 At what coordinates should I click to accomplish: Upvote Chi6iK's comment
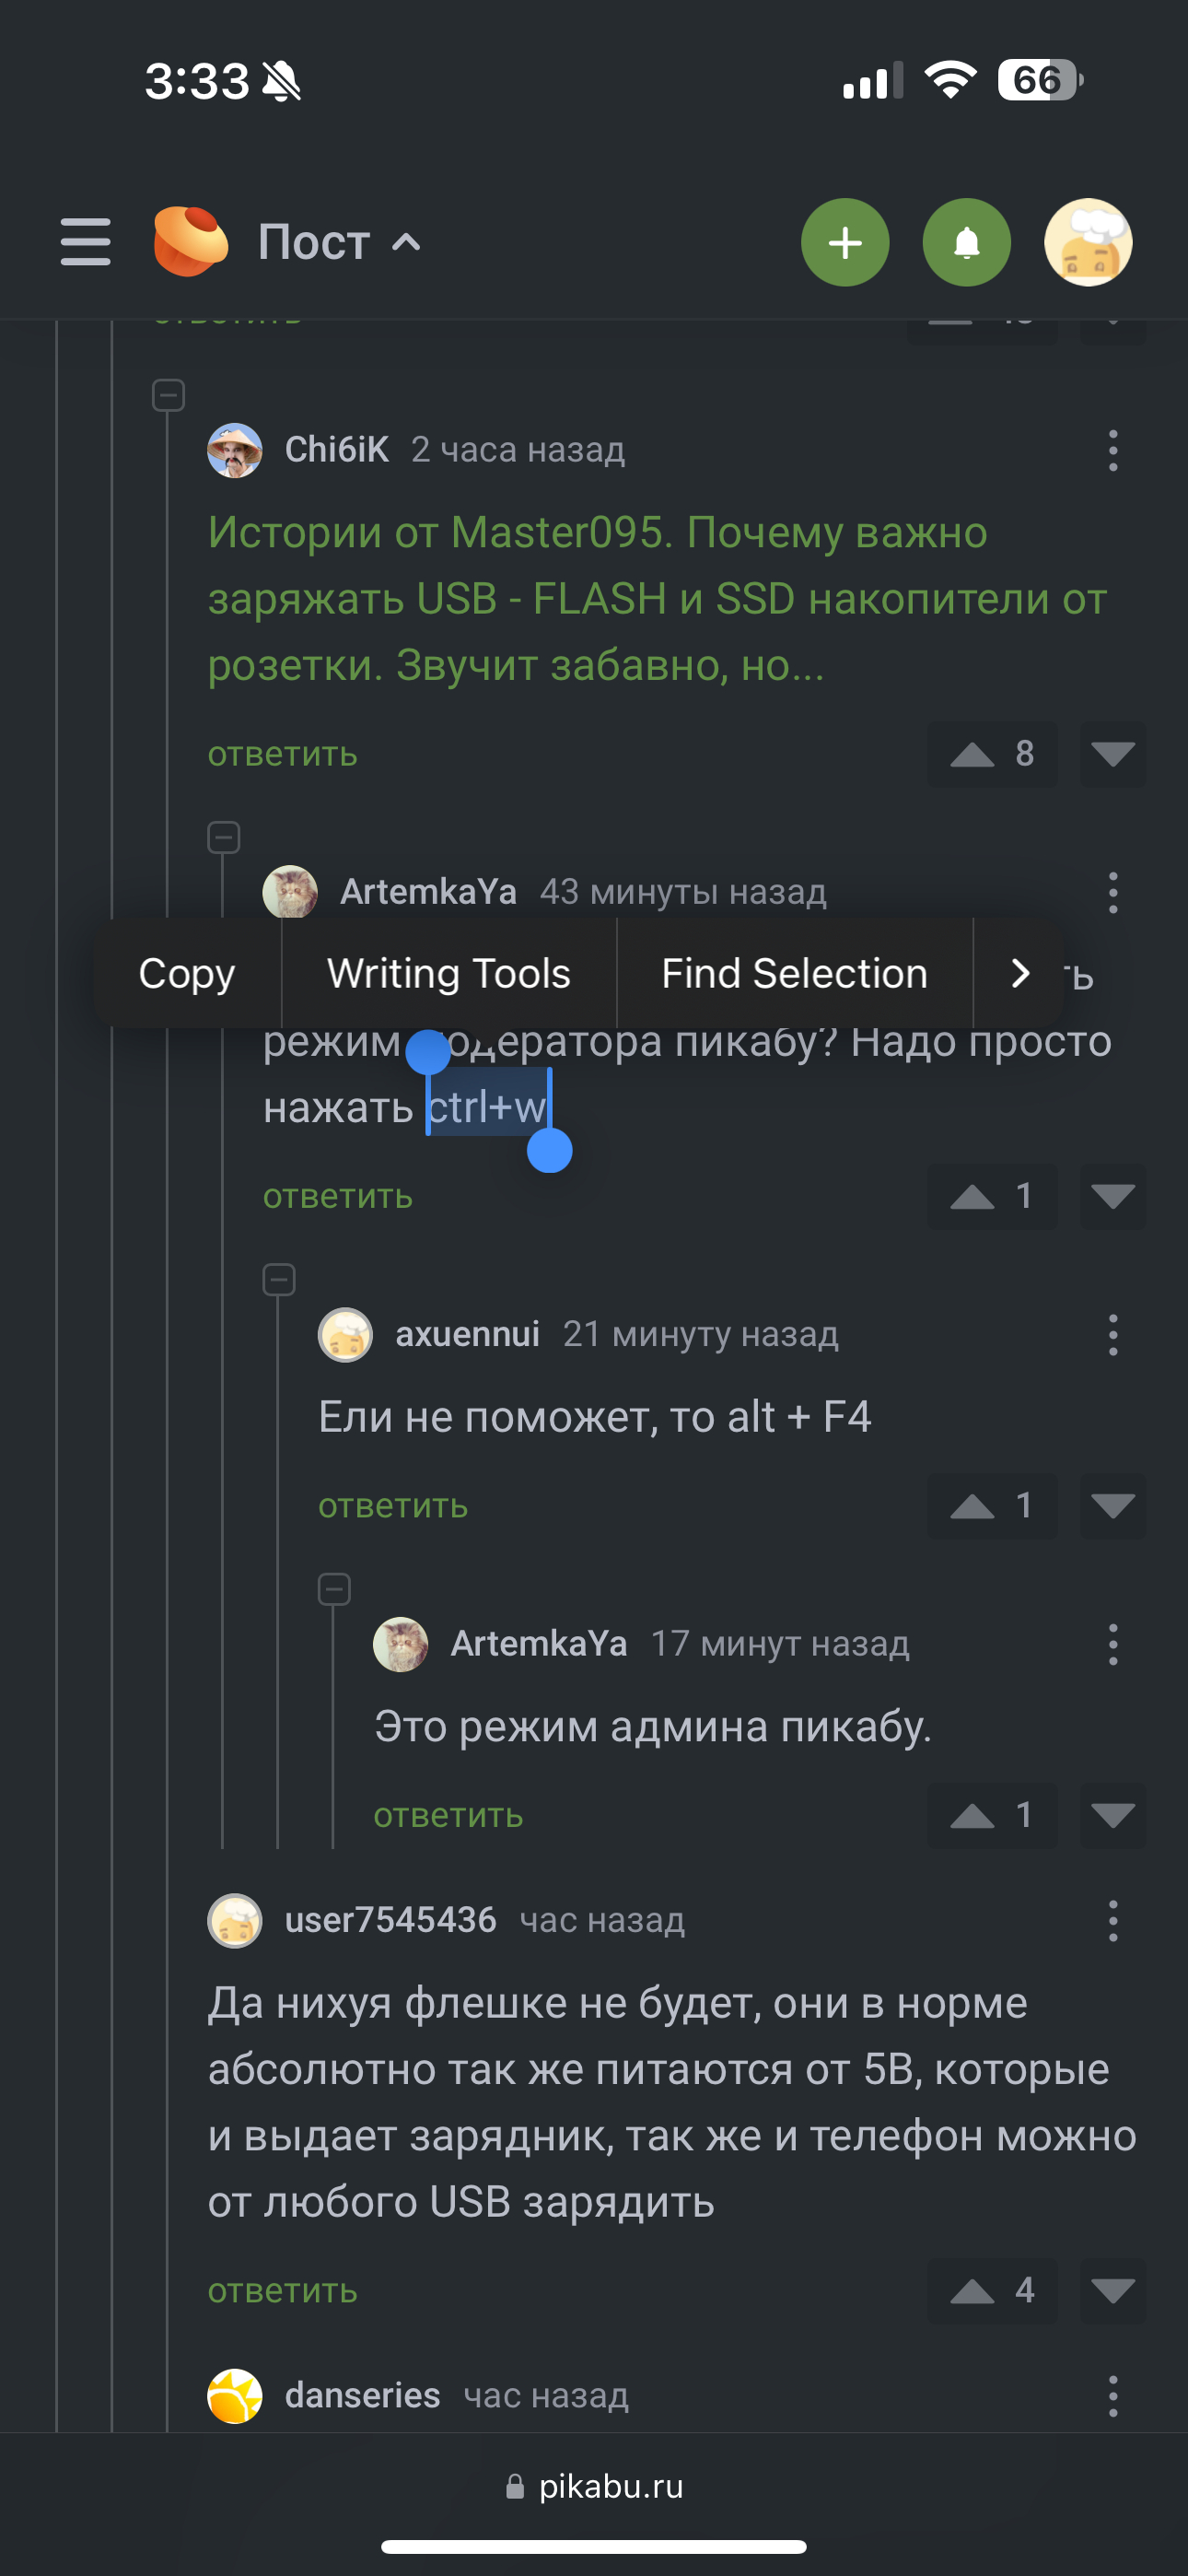[972, 754]
